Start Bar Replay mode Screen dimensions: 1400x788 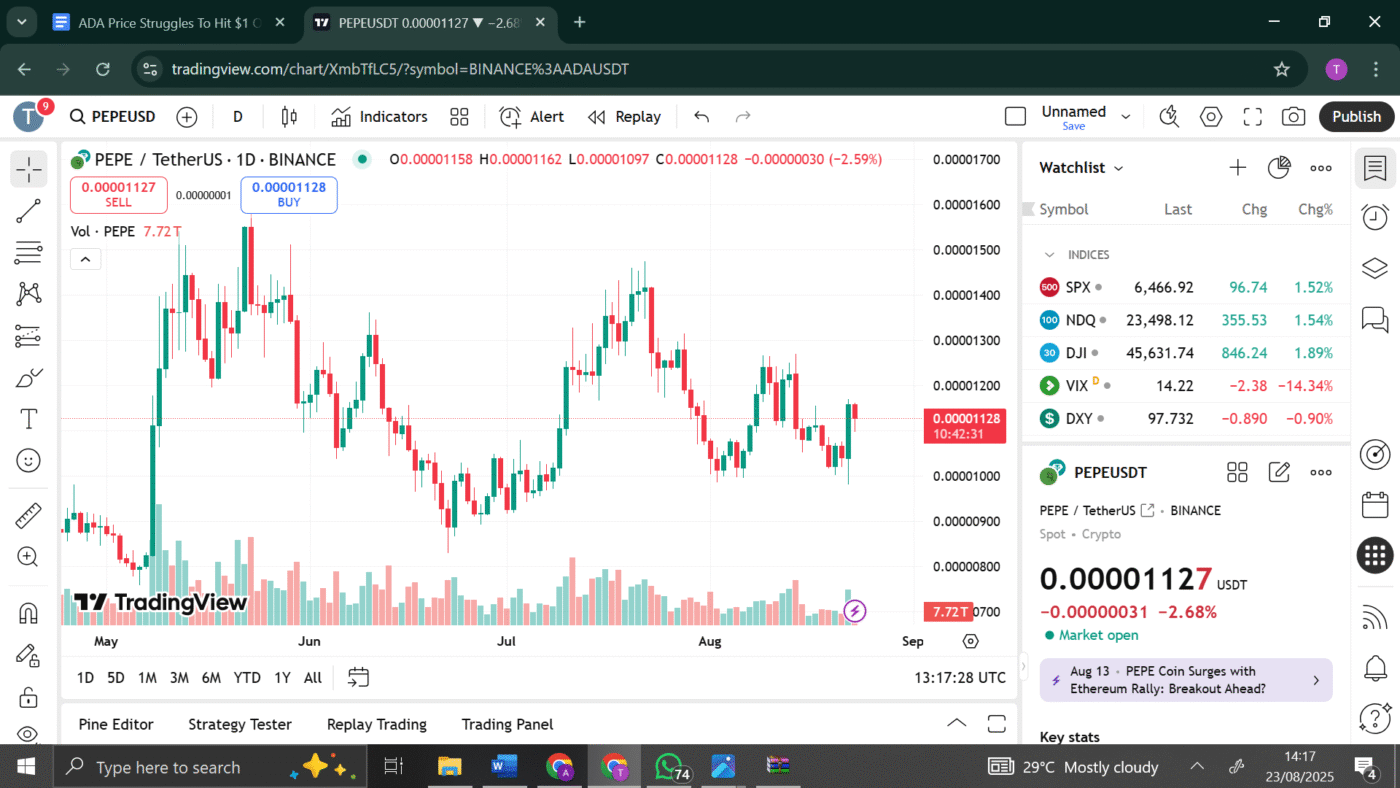tap(625, 117)
